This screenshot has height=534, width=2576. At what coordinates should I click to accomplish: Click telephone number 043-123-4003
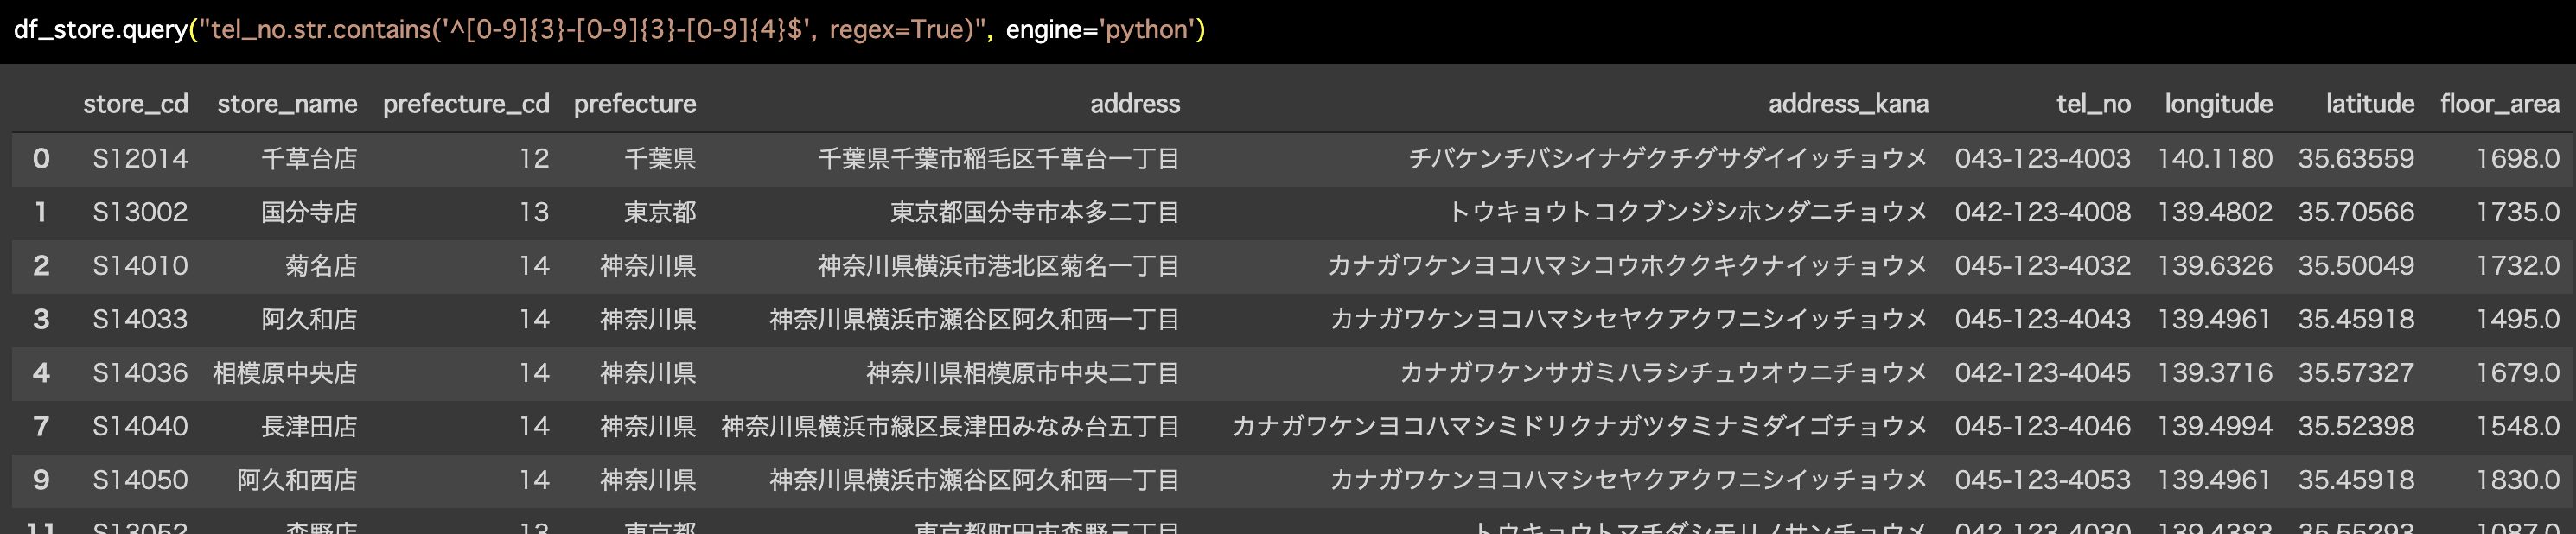(x=2043, y=158)
